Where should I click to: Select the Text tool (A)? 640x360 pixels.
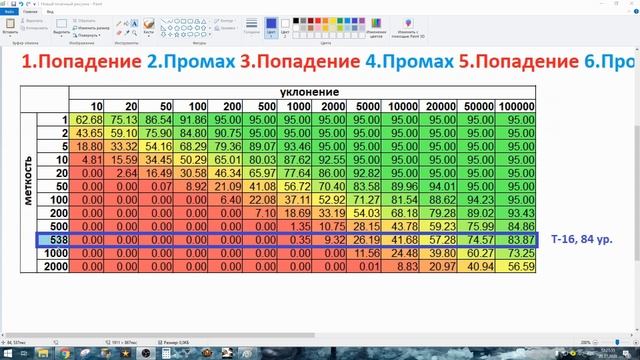point(134,24)
